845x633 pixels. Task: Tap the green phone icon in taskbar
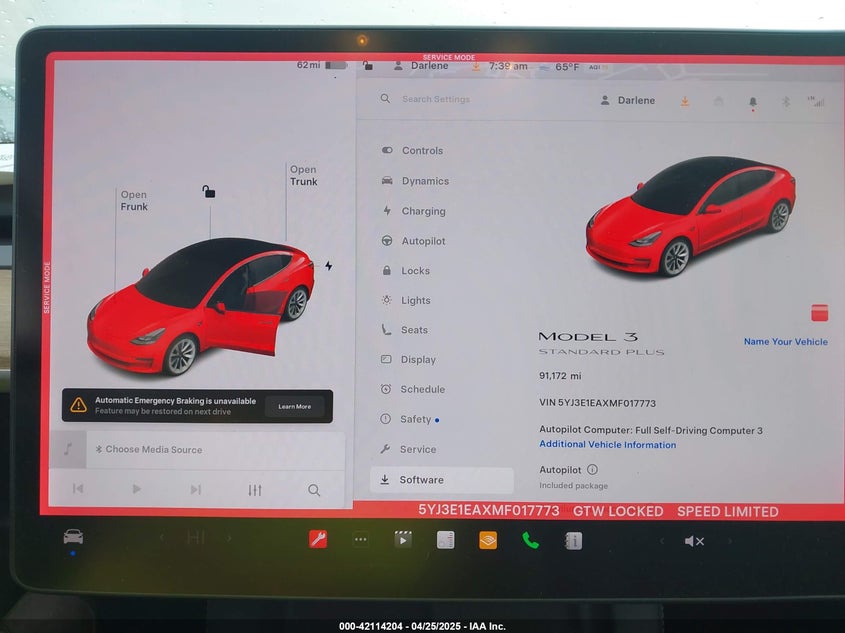[x=530, y=540]
